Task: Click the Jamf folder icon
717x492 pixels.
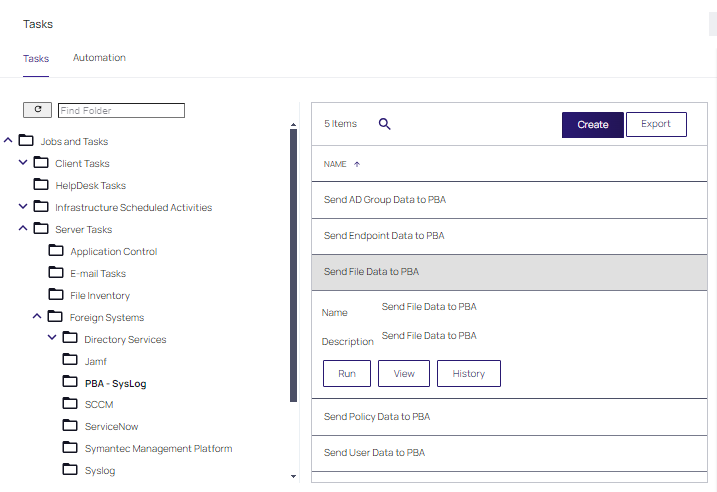Action: (x=70, y=360)
